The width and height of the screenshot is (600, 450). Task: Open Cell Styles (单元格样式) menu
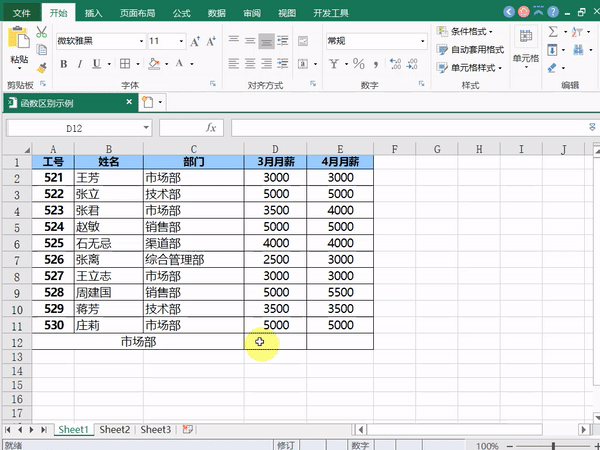tap(470, 68)
